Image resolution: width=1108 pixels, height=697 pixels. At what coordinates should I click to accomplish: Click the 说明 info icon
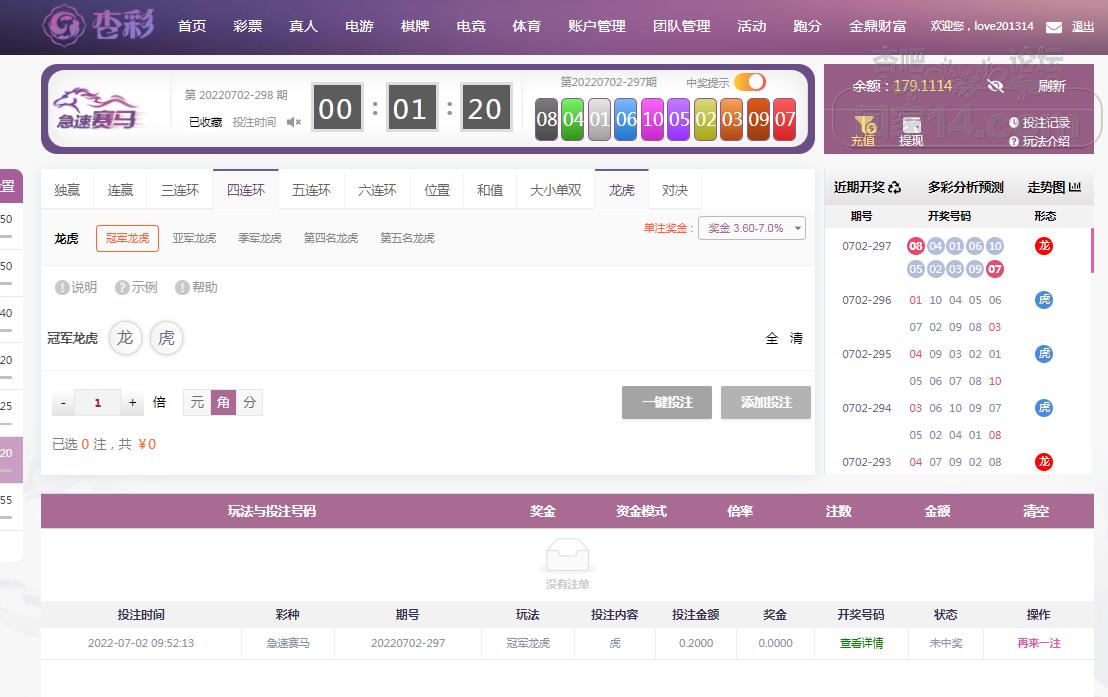point(62,288)
